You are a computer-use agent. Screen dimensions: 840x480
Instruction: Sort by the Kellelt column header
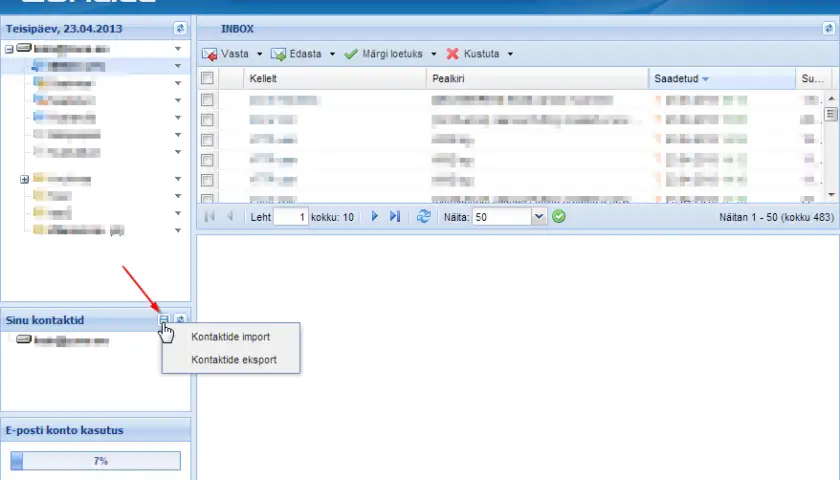click(335, 79)
